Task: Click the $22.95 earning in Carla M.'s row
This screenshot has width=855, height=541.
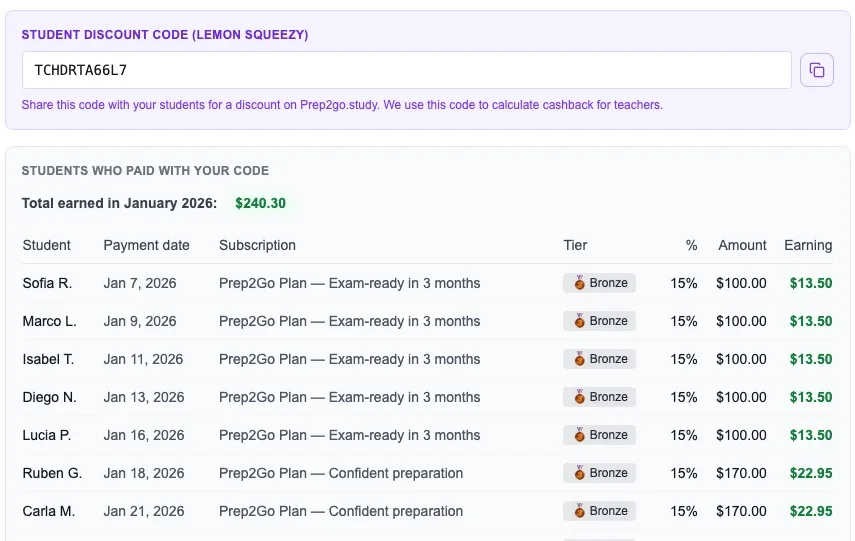Action: (811, 511)
